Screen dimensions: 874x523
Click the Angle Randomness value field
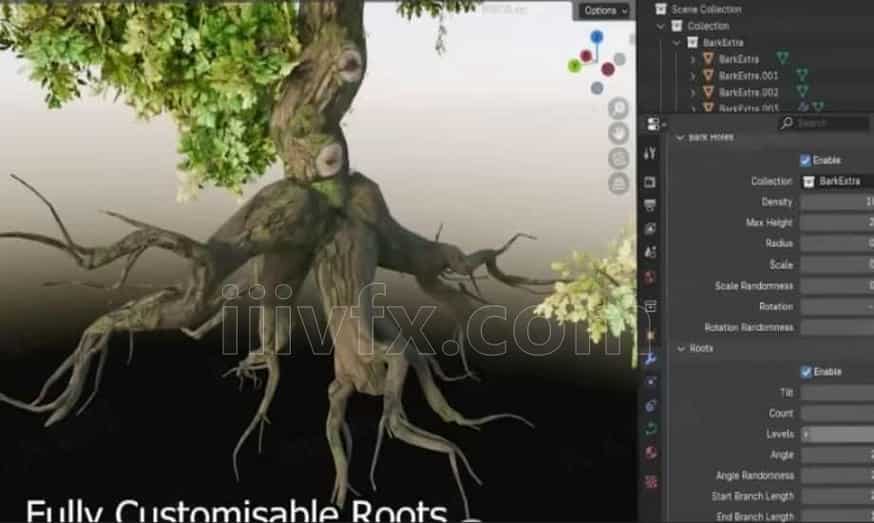pyautogui.click(x=837, y=475)
